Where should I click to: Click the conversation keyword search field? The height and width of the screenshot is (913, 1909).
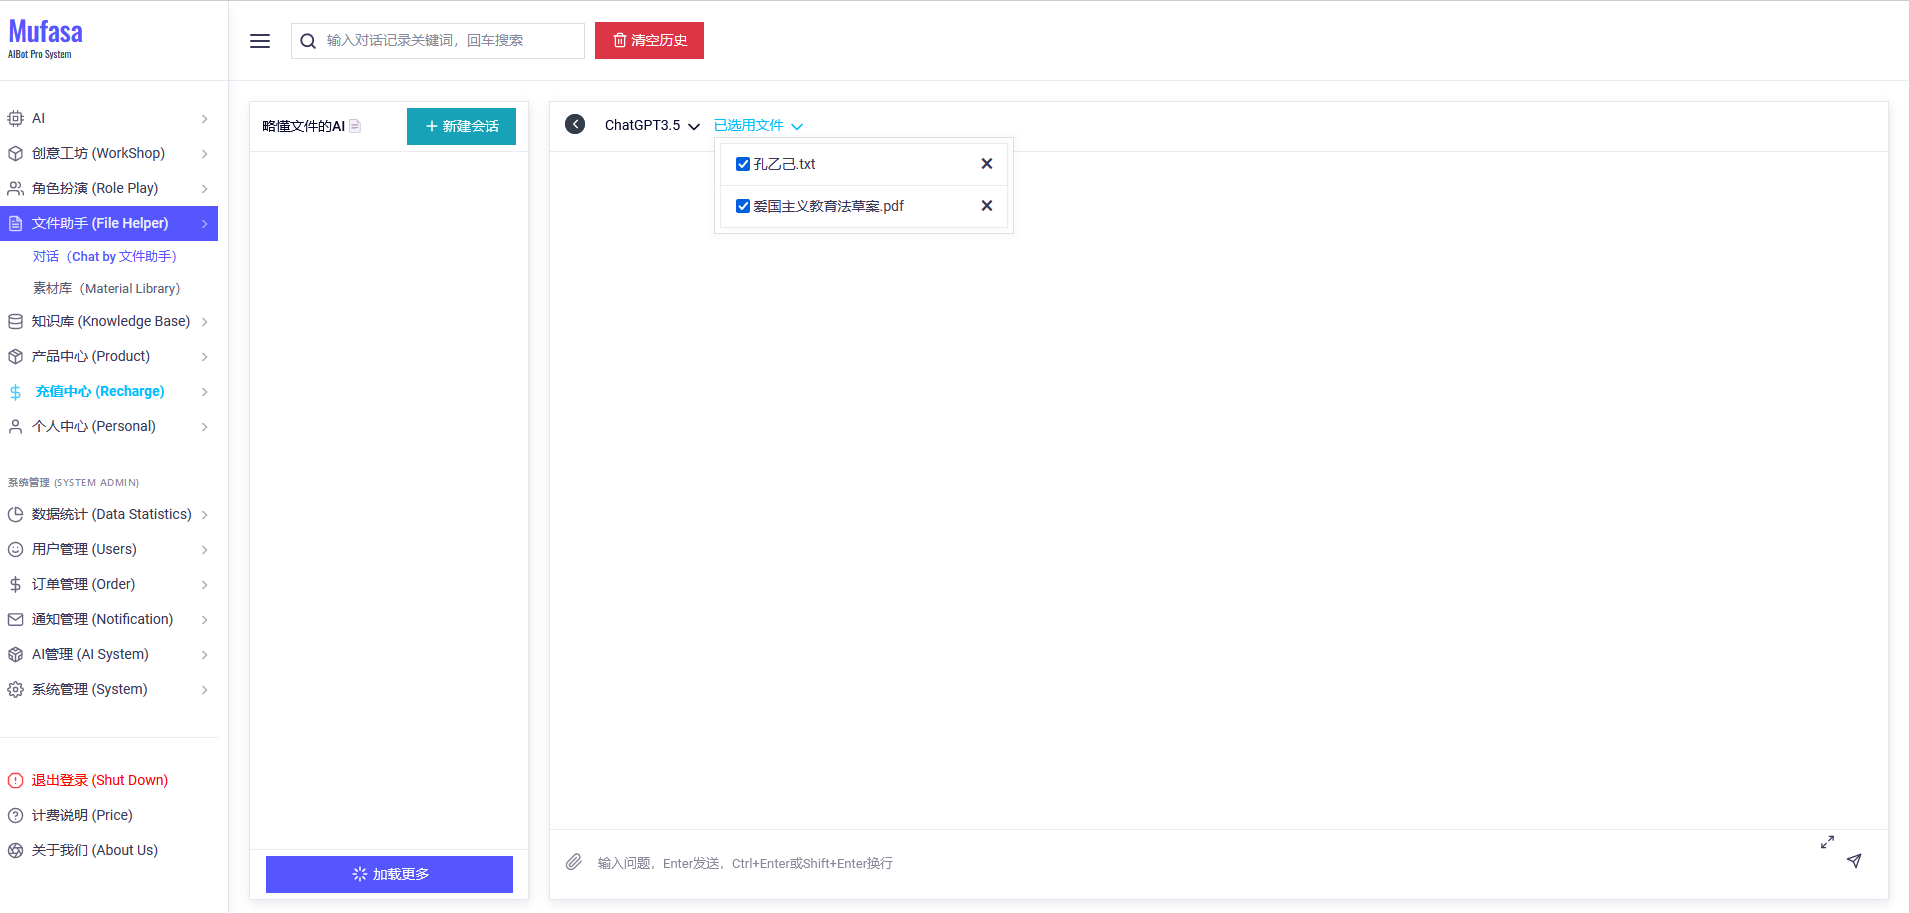450,41
